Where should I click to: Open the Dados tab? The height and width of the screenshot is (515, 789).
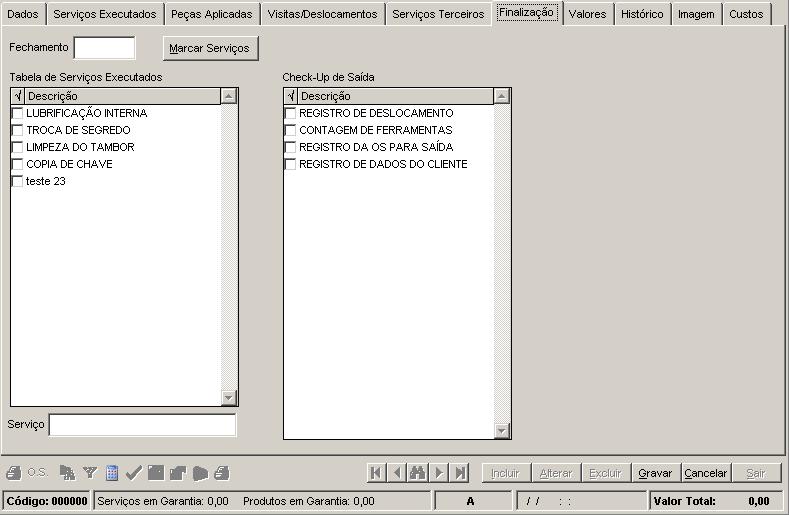pyautogui.click(x=23, y=14)
